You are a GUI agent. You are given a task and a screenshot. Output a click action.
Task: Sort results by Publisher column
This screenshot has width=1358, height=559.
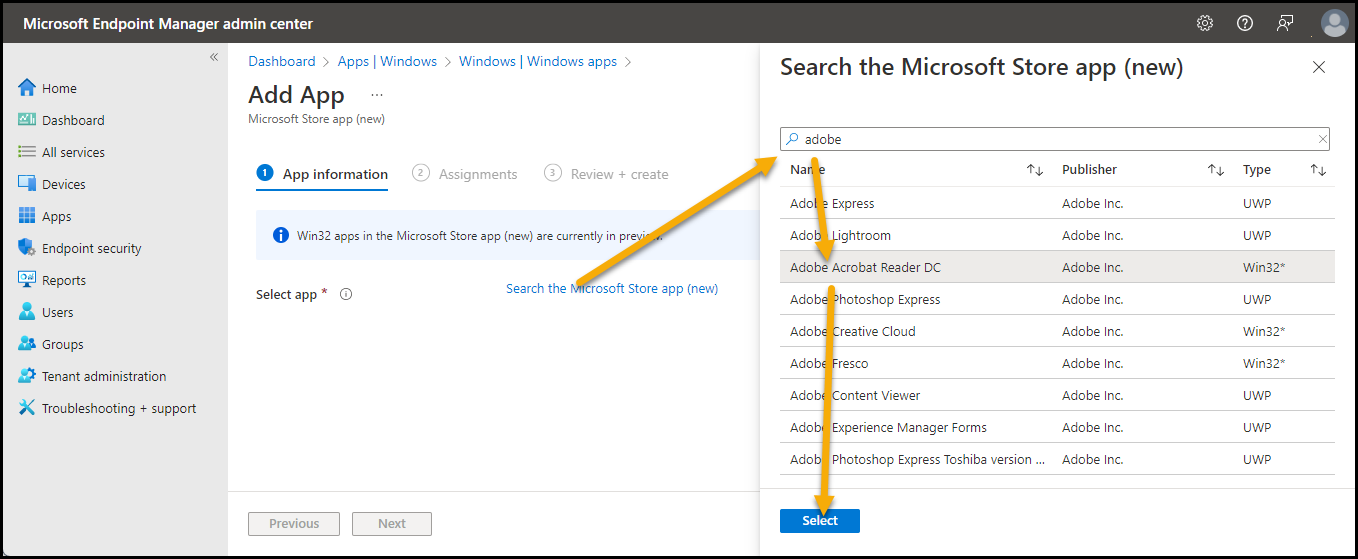1215,170
